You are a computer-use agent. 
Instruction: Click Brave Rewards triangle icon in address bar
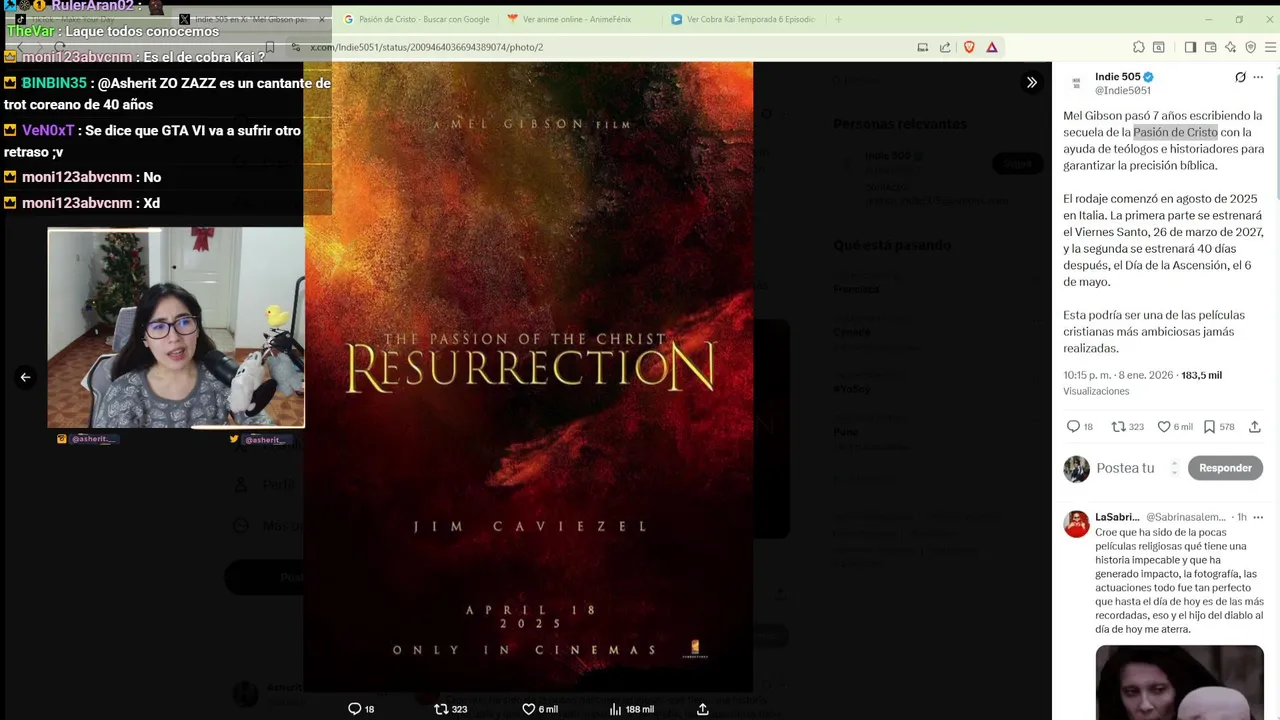click(x=992, y=47)
